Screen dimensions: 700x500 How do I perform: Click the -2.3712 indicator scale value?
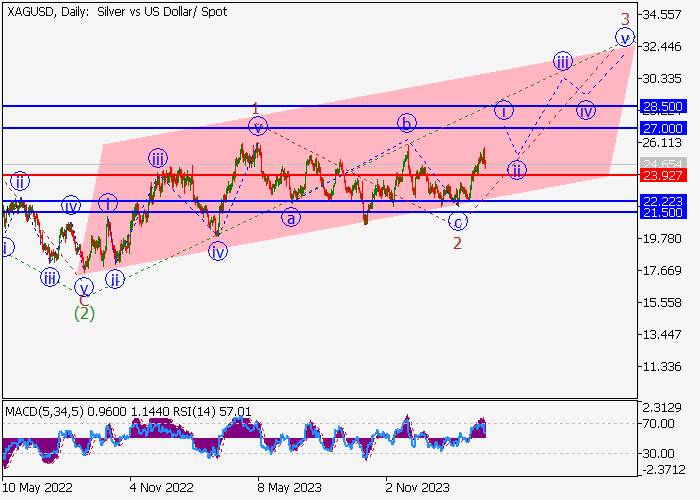pos(663,470)
